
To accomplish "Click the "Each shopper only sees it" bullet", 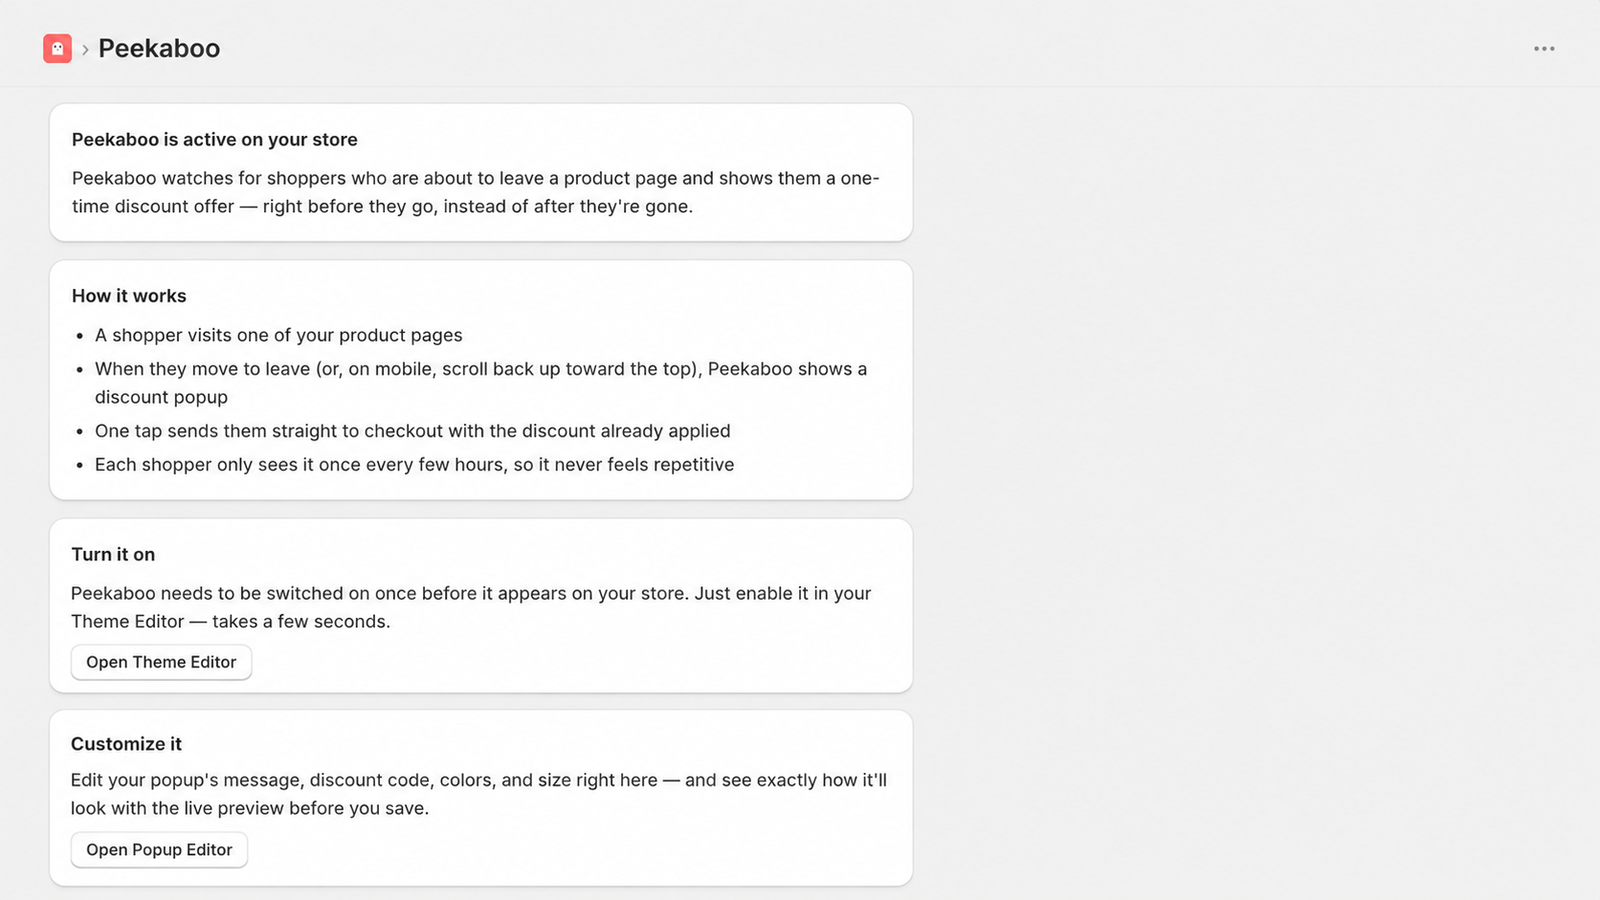I will pyautogui.click(x=414, y=465).
